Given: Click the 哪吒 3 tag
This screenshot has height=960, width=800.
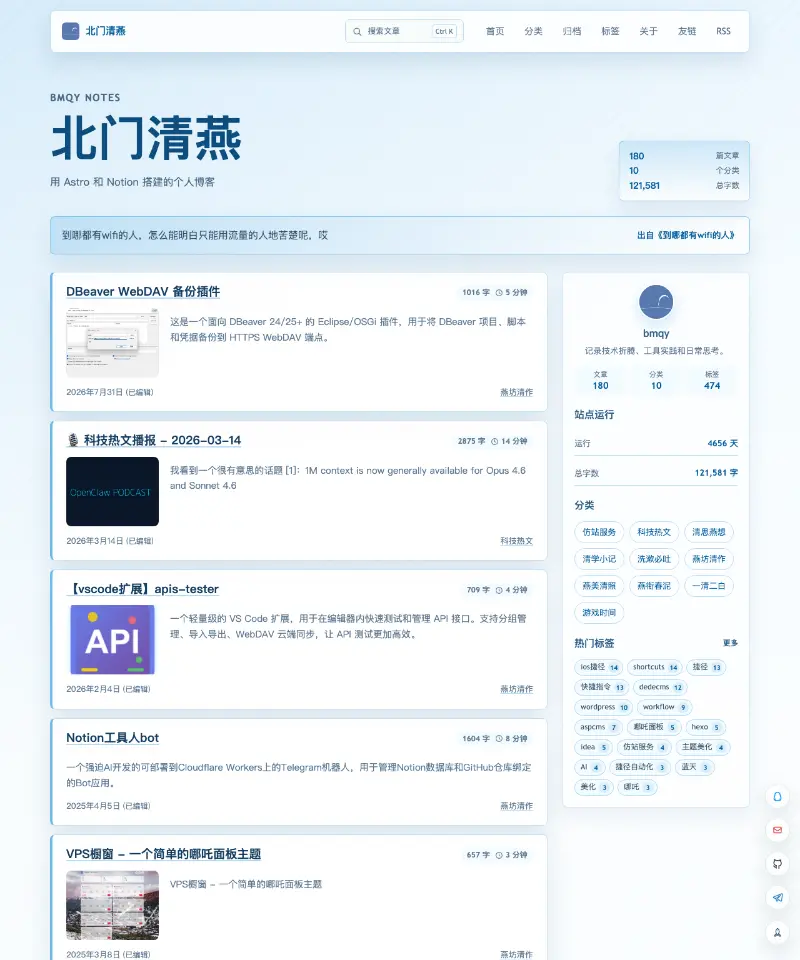Looking at the screenshot, I should click(637, 787).
